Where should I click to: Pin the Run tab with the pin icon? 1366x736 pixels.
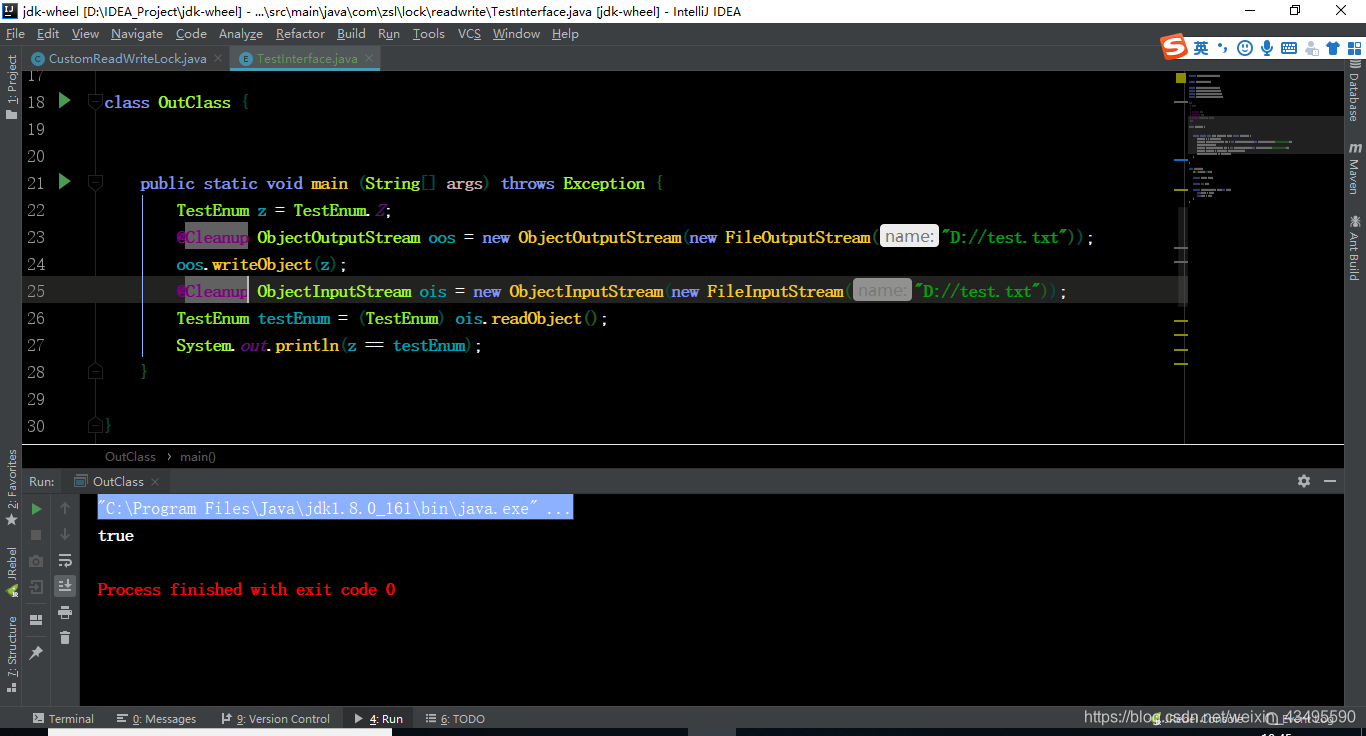[36, 652]
